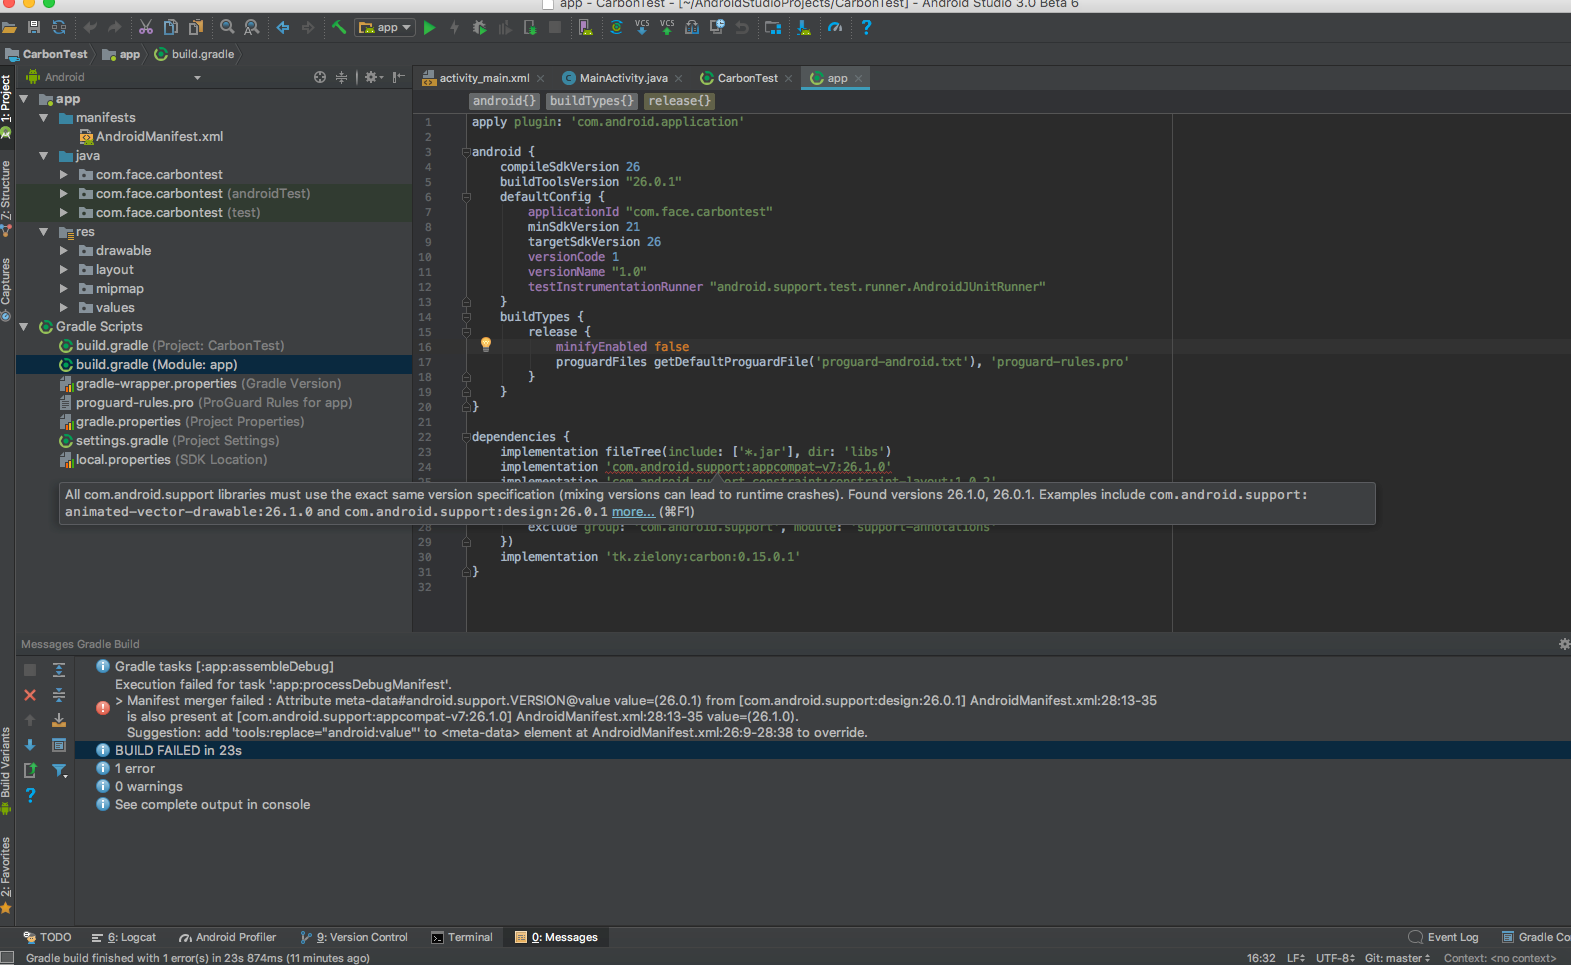Click collapse all icon in Project panel
Screen dimensions: 1571x965
[x=342, y=77]
